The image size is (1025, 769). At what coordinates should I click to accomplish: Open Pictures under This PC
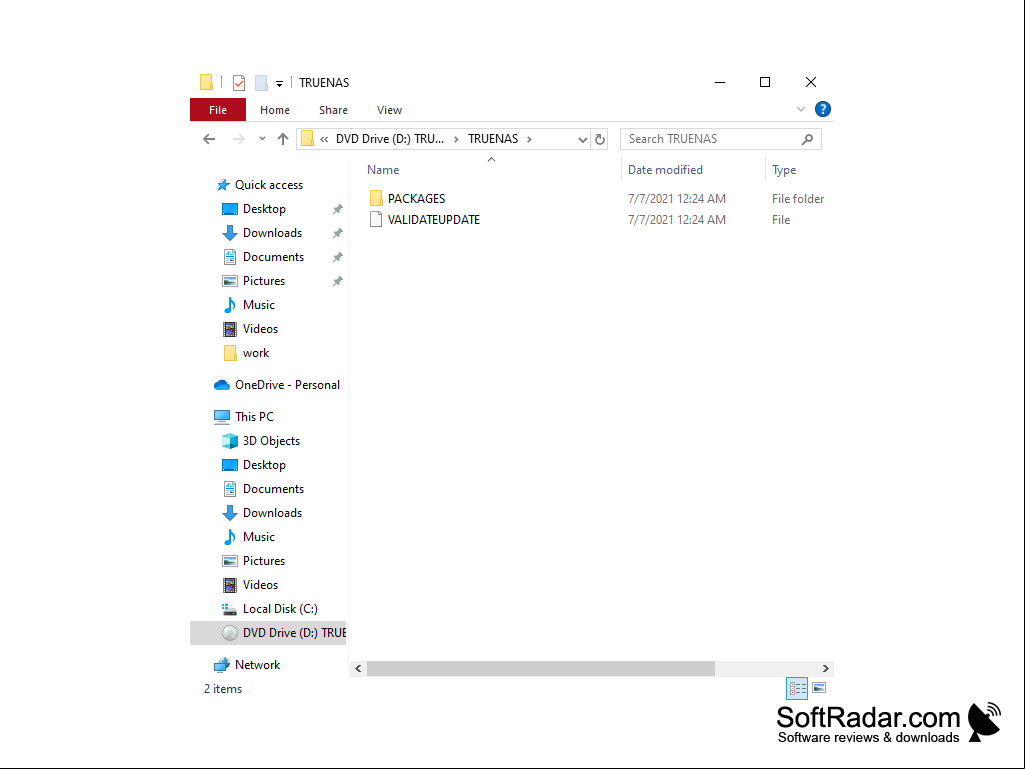[x=263, y=560]
